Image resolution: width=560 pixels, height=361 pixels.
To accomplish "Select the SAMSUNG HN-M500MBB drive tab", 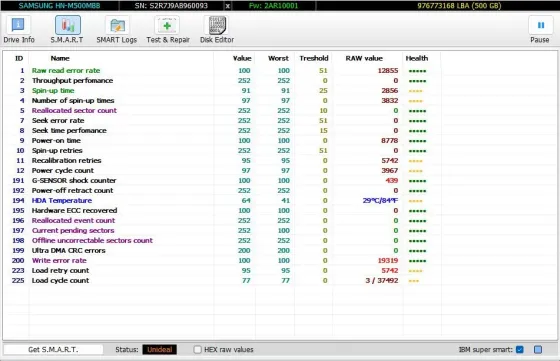I will (59, 6).
